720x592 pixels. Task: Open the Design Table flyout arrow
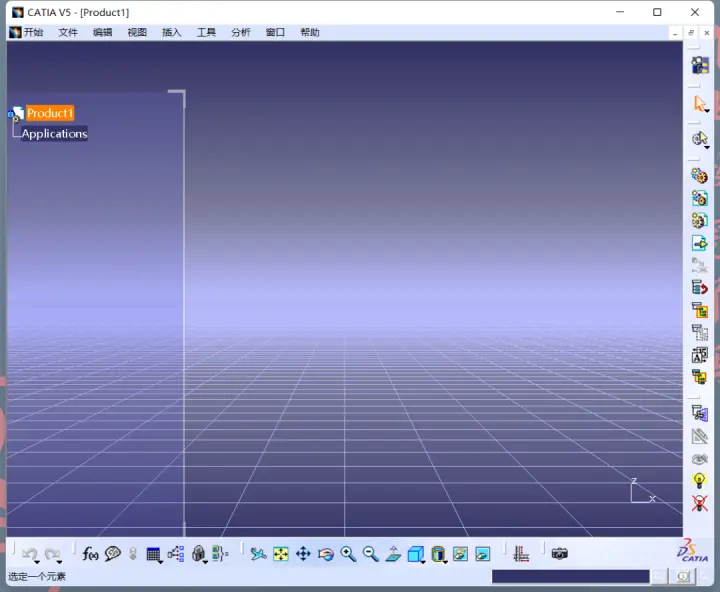pos(160,562)
